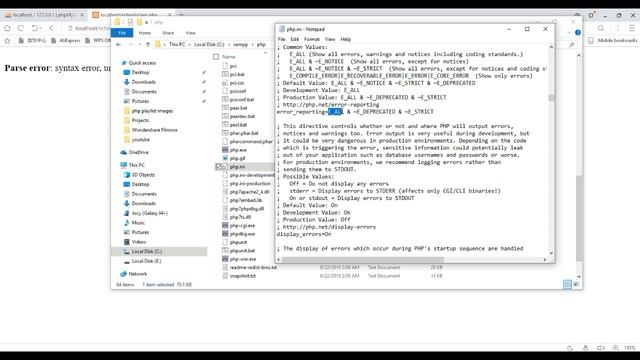
Task: Open Documents under Quick access
Action: [144, 92]
